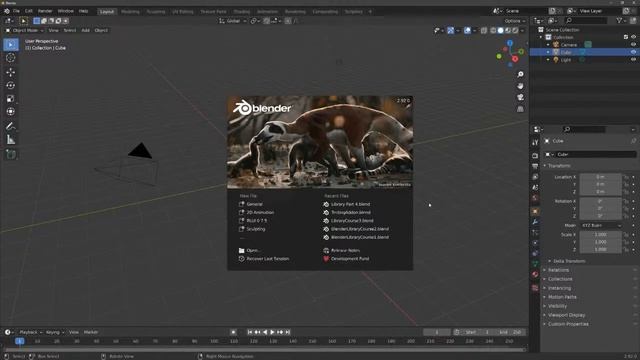Click the Light object icon in outliner

click(x=556, y=60)
